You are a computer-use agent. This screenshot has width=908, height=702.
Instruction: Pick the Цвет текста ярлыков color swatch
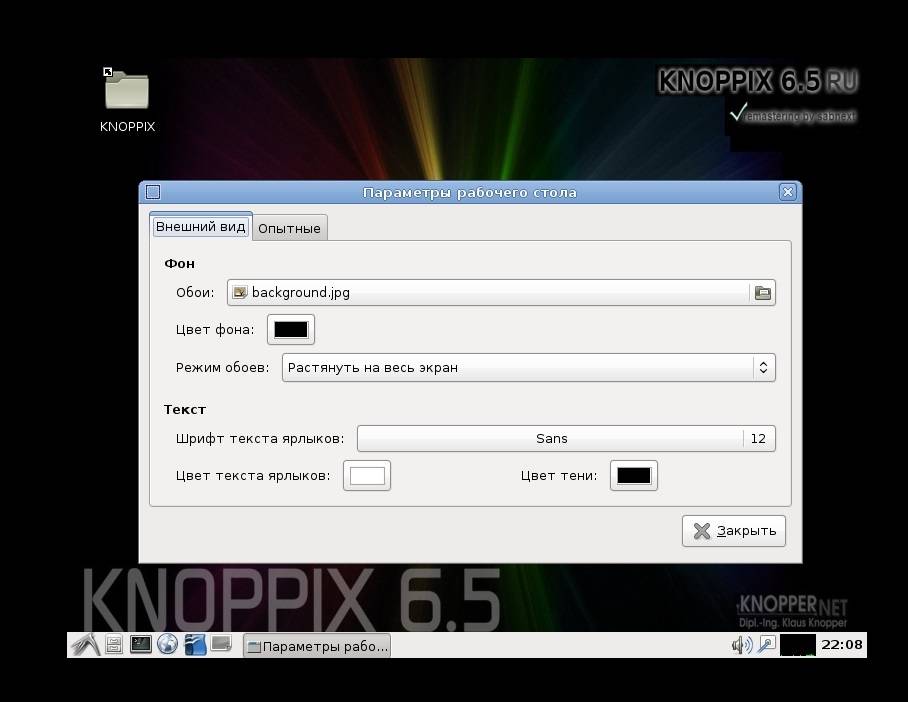click(x=367, y=476)
